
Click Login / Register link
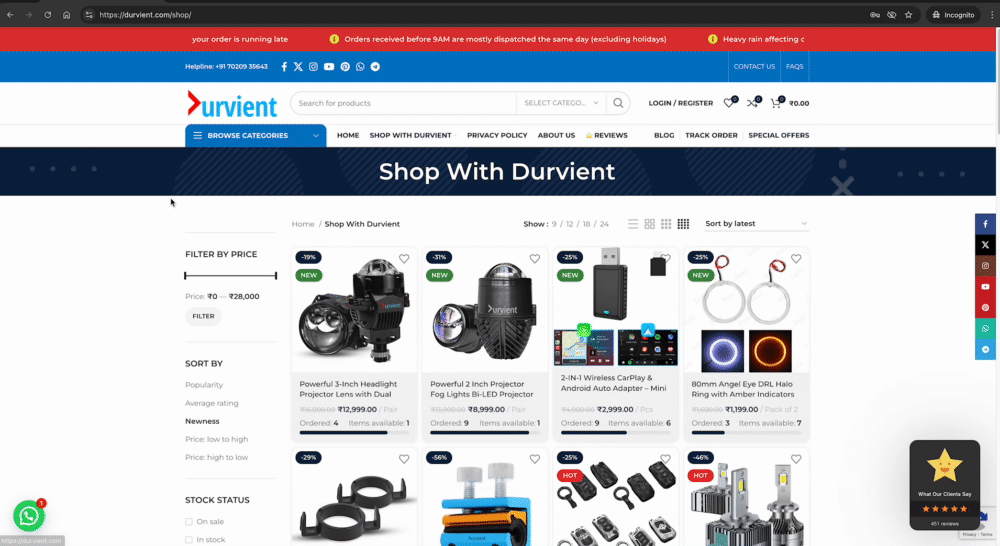click(x=680, y=103)
